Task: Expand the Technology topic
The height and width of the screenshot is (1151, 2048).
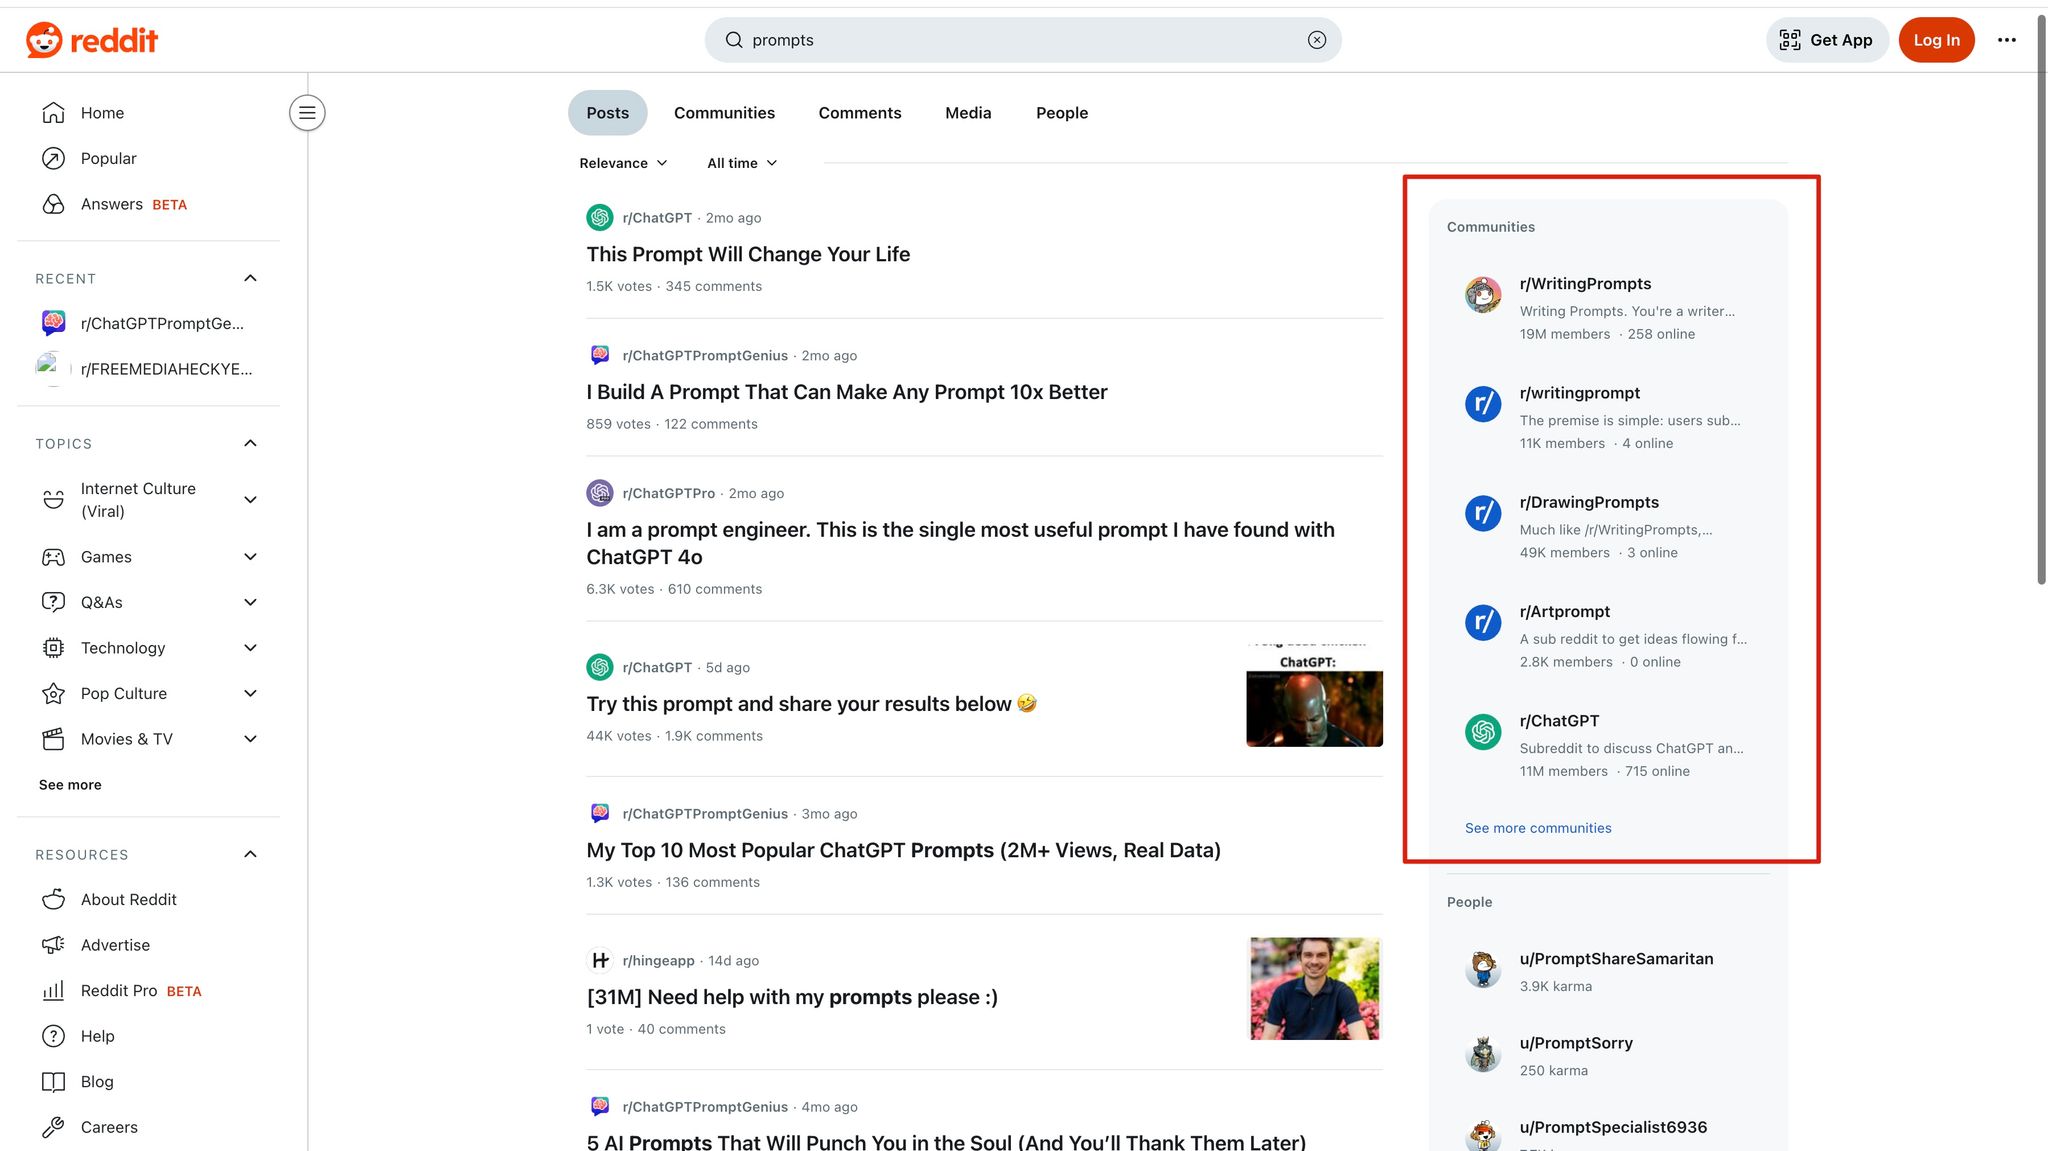Action: tap(250, 648)
